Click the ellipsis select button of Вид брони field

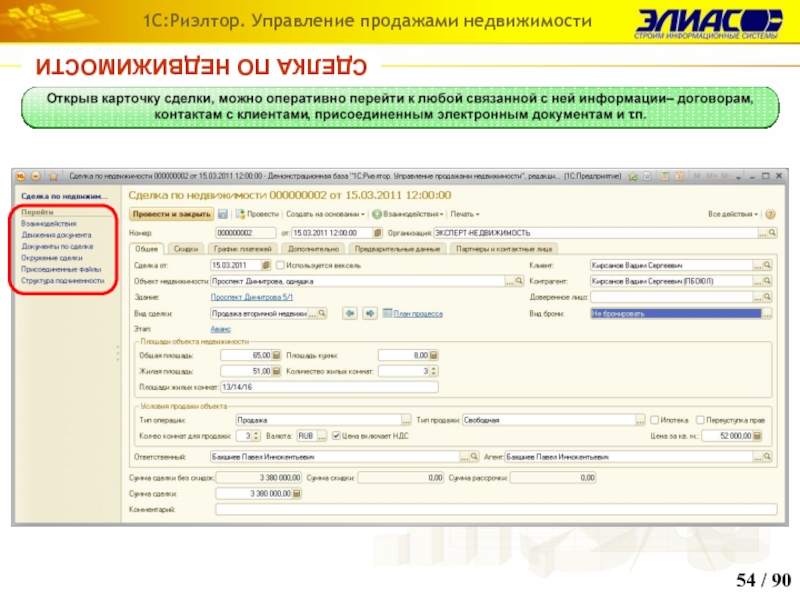[x=767, y=314]
